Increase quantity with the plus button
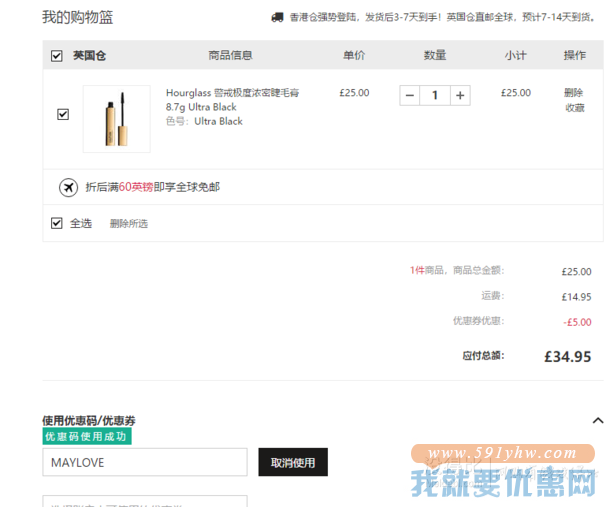 pyautogui.click(x=460, y=95)
